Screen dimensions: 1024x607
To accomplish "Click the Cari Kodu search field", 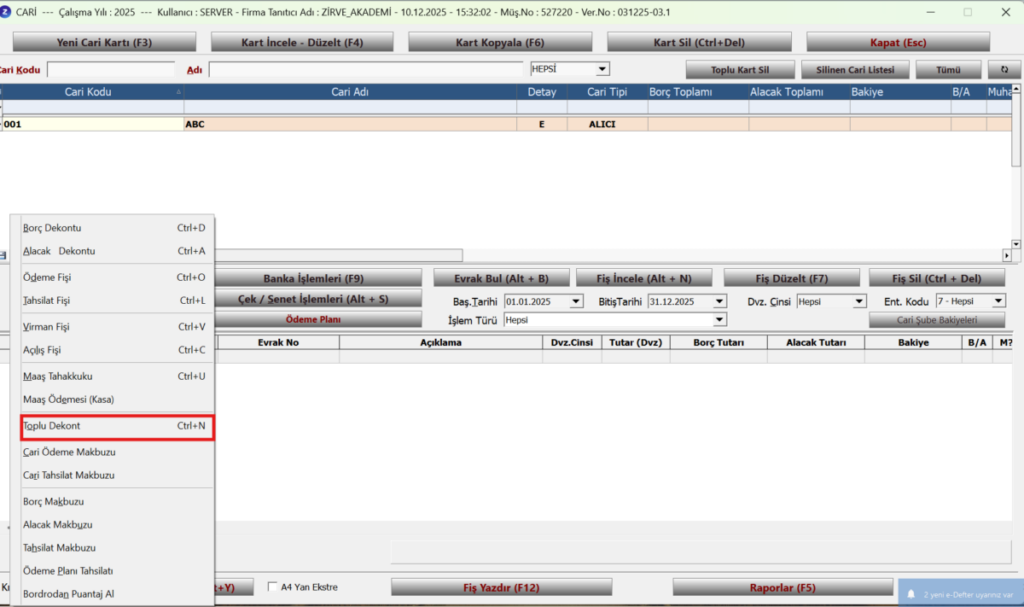I will [111, 69].
